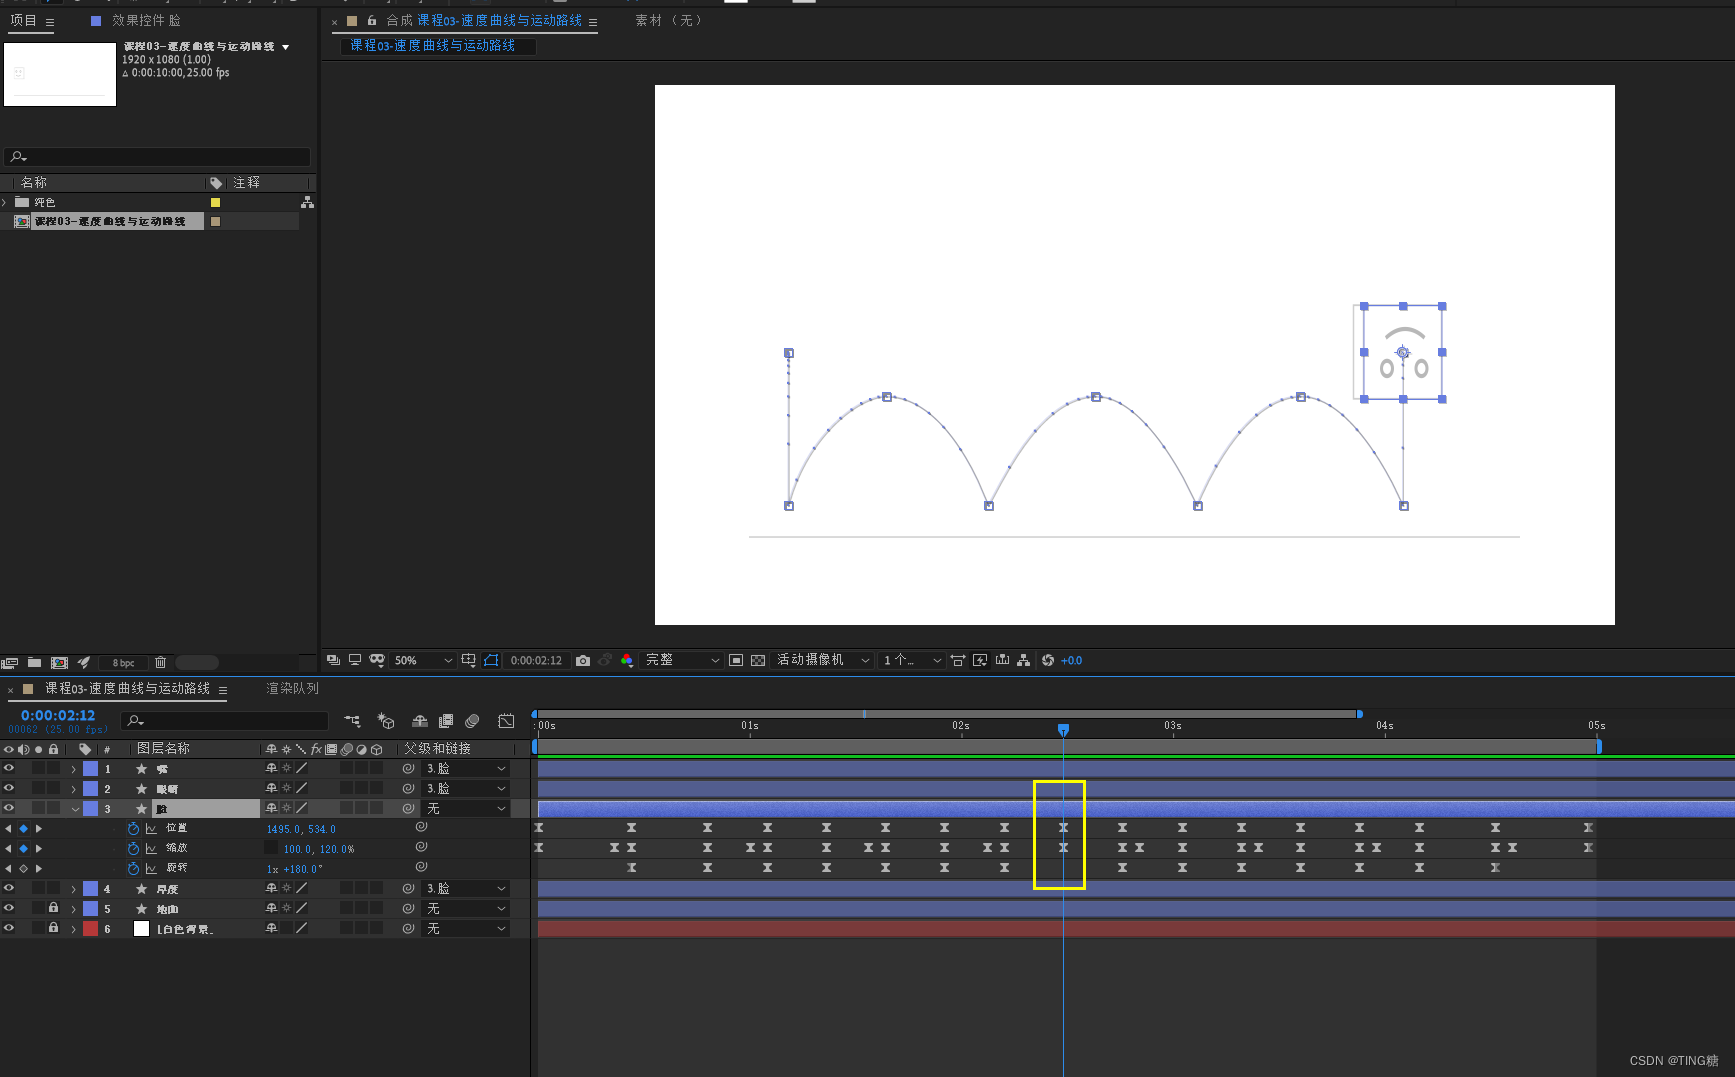Toggle visibility of layer 3 脸
Viewport: 1735px width, 1077px height.
pyautogui.click(x=9, y=808)
